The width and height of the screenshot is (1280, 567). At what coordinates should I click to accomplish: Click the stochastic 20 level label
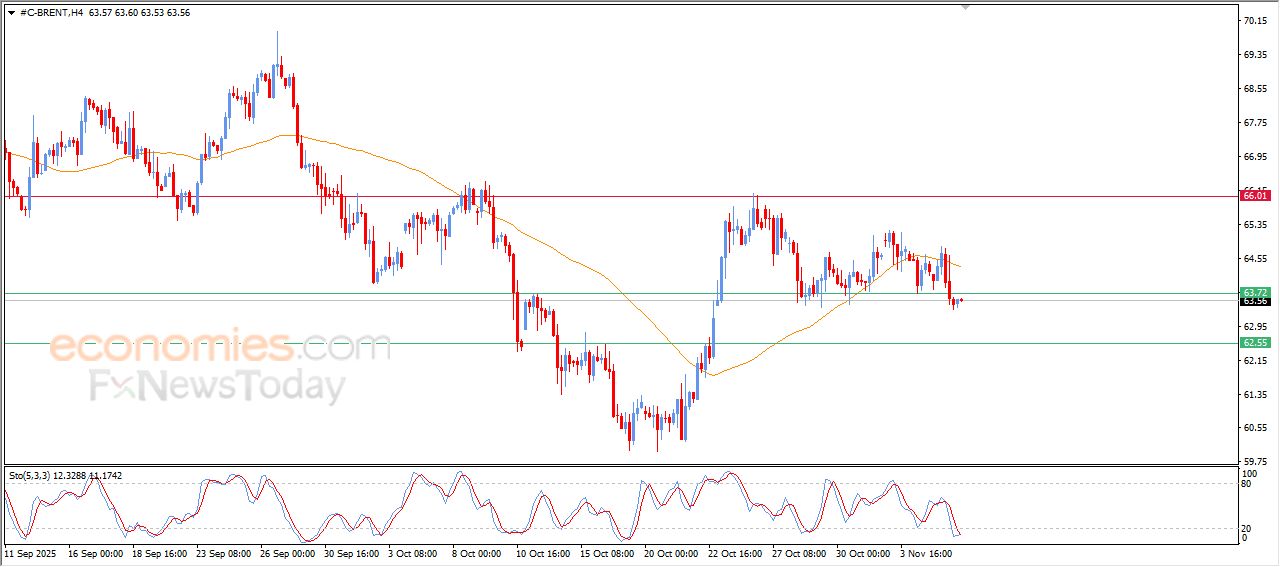point(1247,527)
